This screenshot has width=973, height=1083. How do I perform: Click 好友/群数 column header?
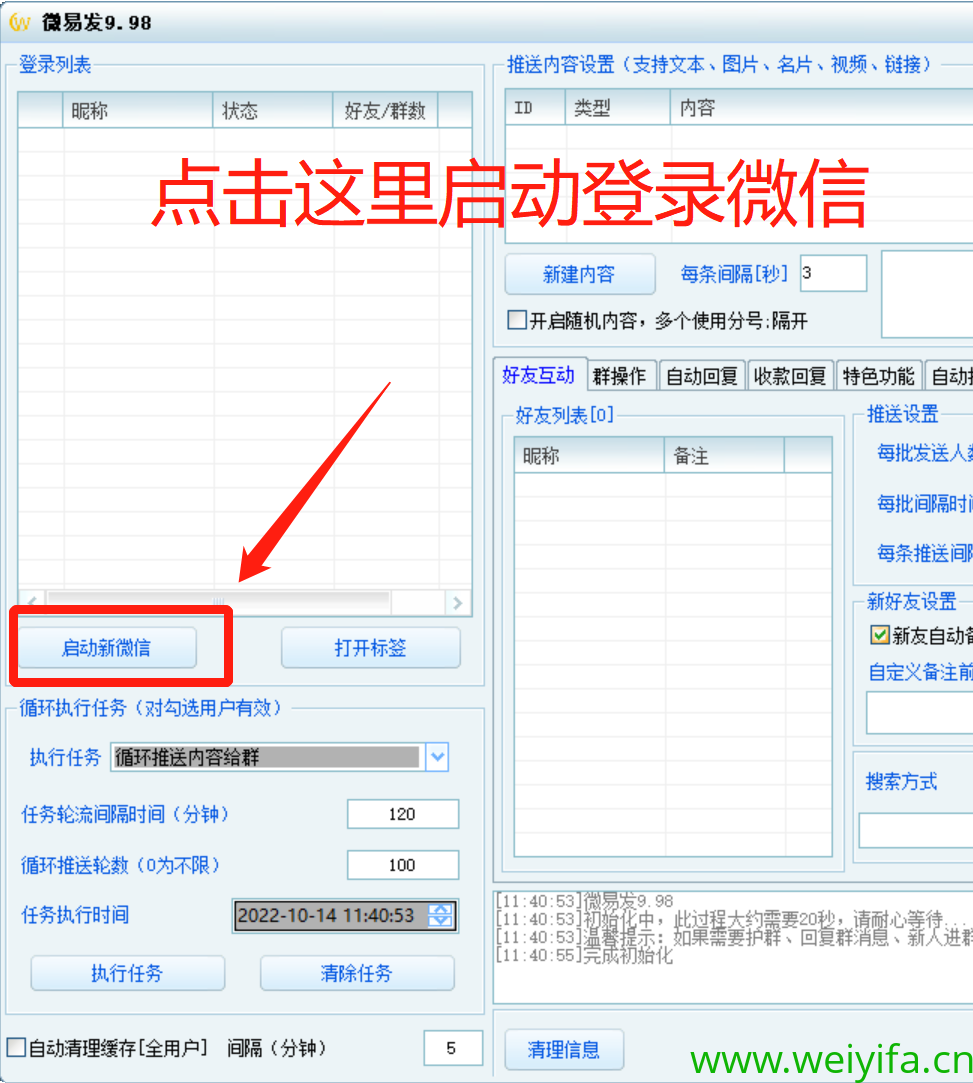(x=385, y=111)
